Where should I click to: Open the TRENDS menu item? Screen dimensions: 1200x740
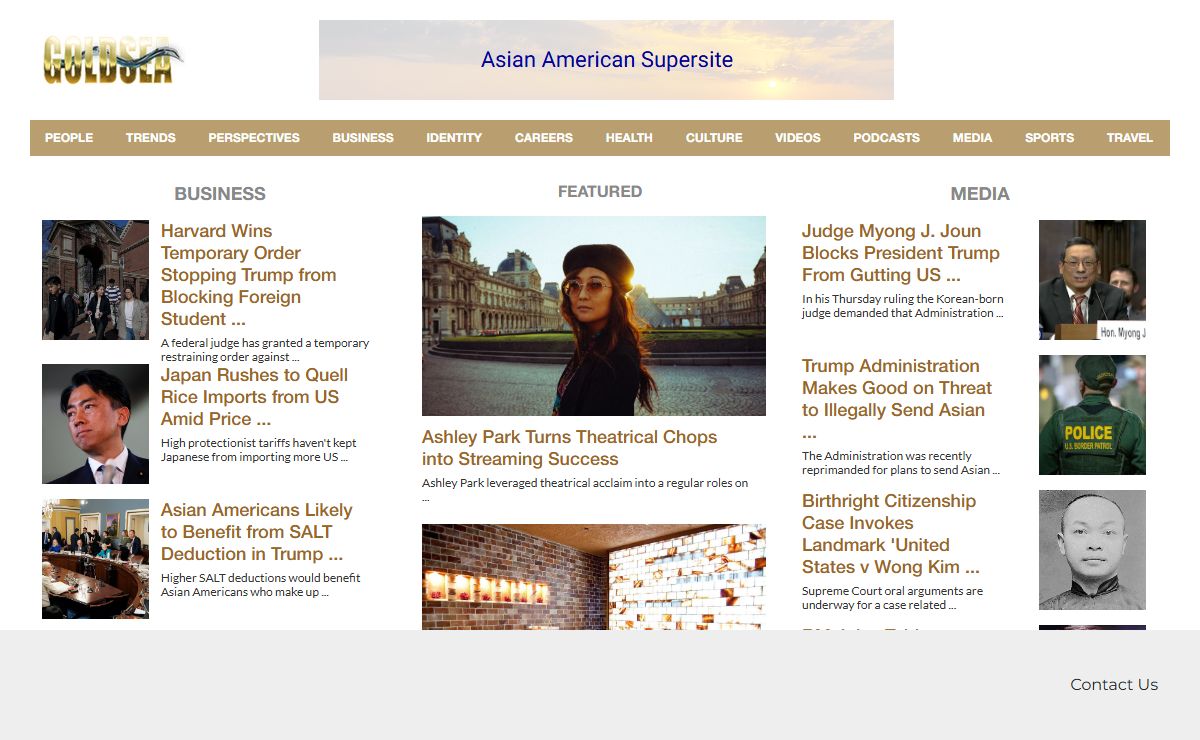(x=151, y=138)
